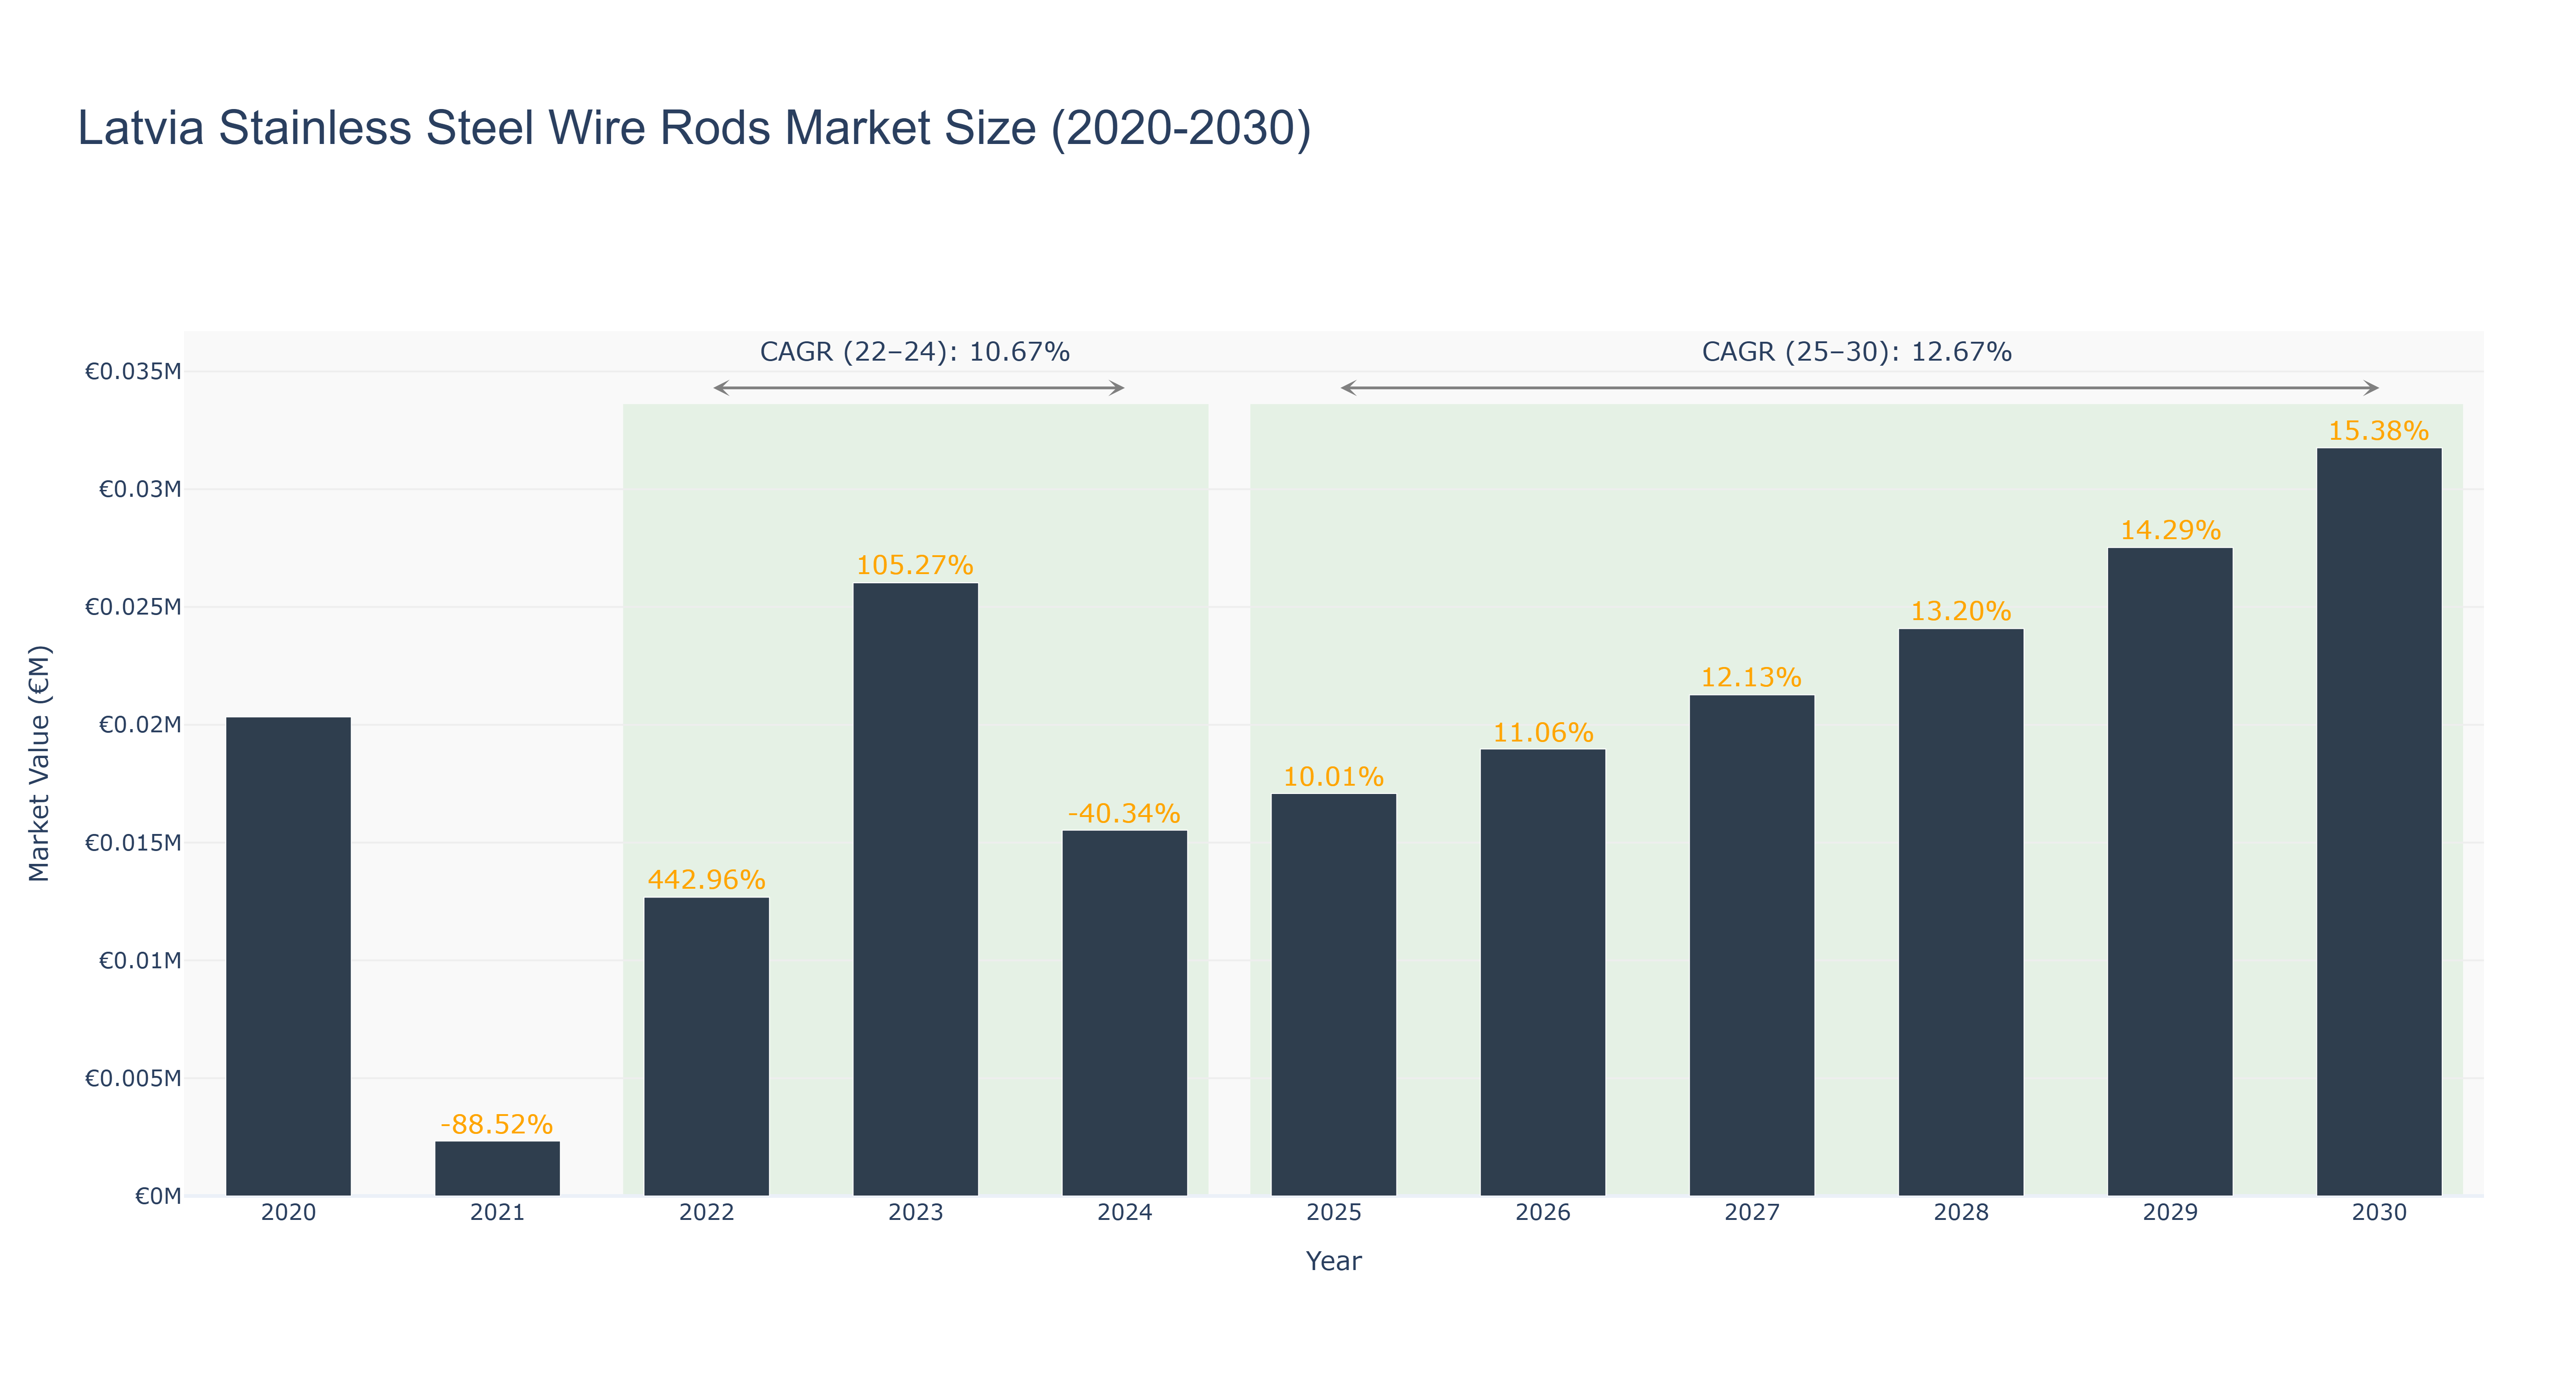
Task: Click the 2022 x-axis label
Action: (x=706, y=1213)
